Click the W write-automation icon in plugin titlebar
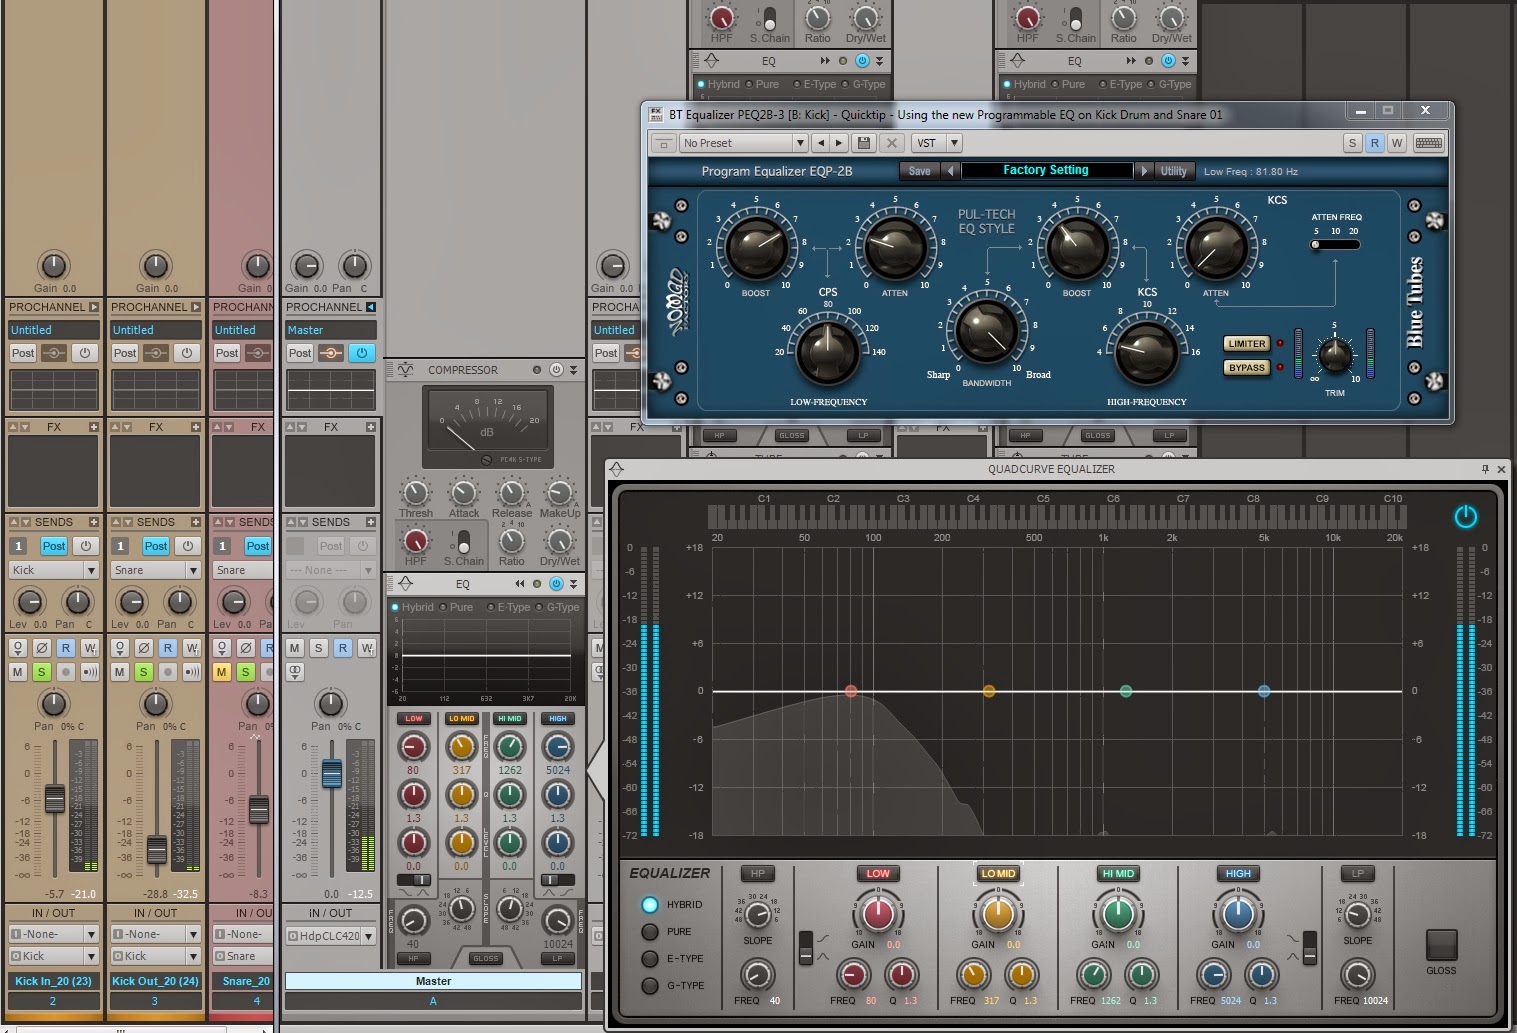The width and height of the screenshot is (1517, 1033). coord(1397,143)
